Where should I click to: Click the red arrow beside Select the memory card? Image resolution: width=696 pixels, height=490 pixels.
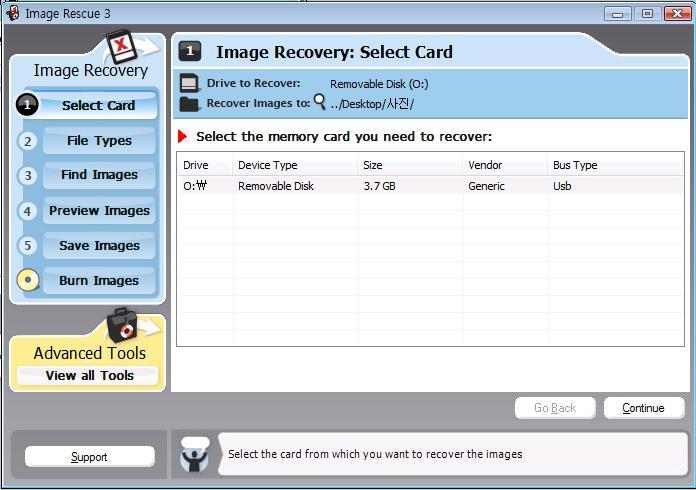point(182,136)
